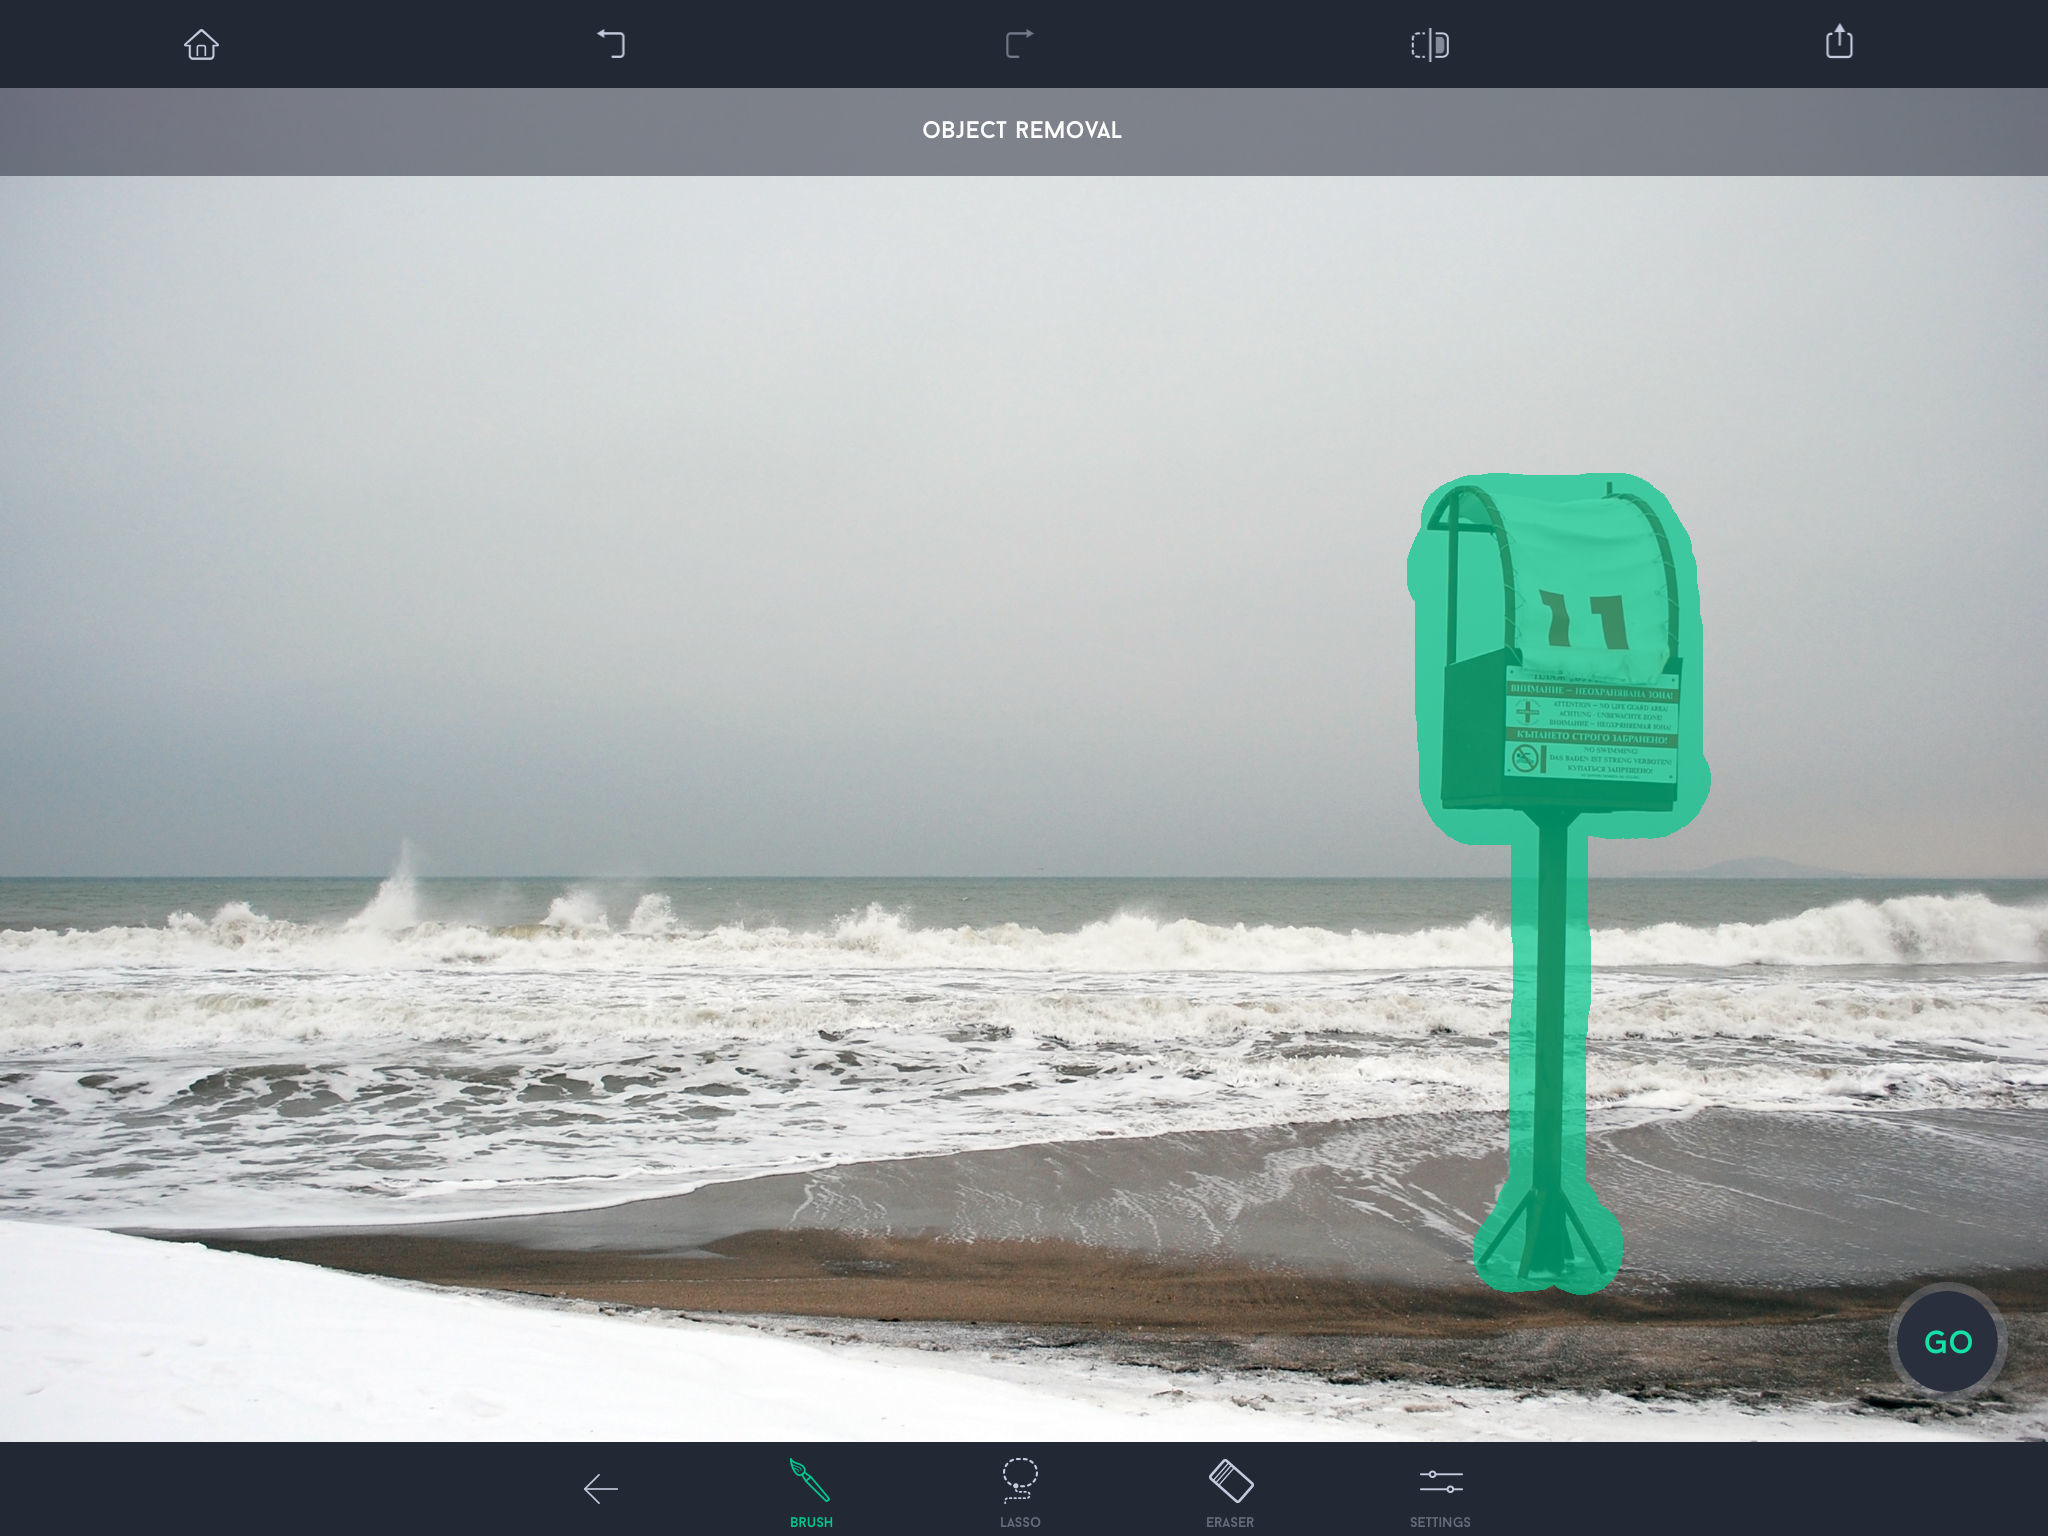Click the OBJECT REMOVAL title bar
This screenshot has height=1536, width=2048.
coord(1022,131)
